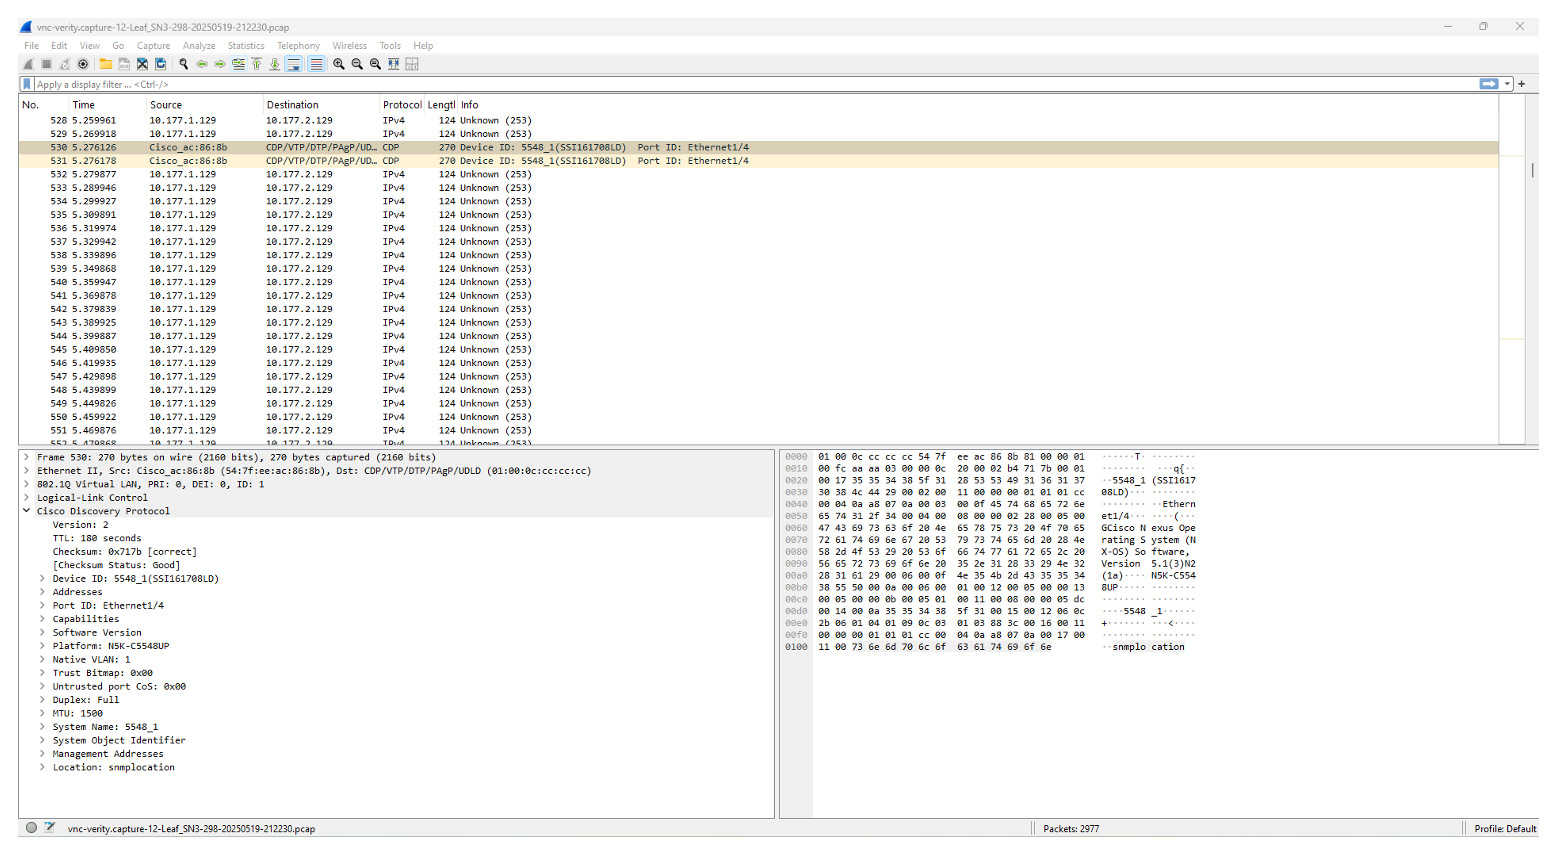Image resolution: width=1562 pixels, height=858 pixels.
Task: Select packet 540 at time 5.359947
Action: (759, 282)
